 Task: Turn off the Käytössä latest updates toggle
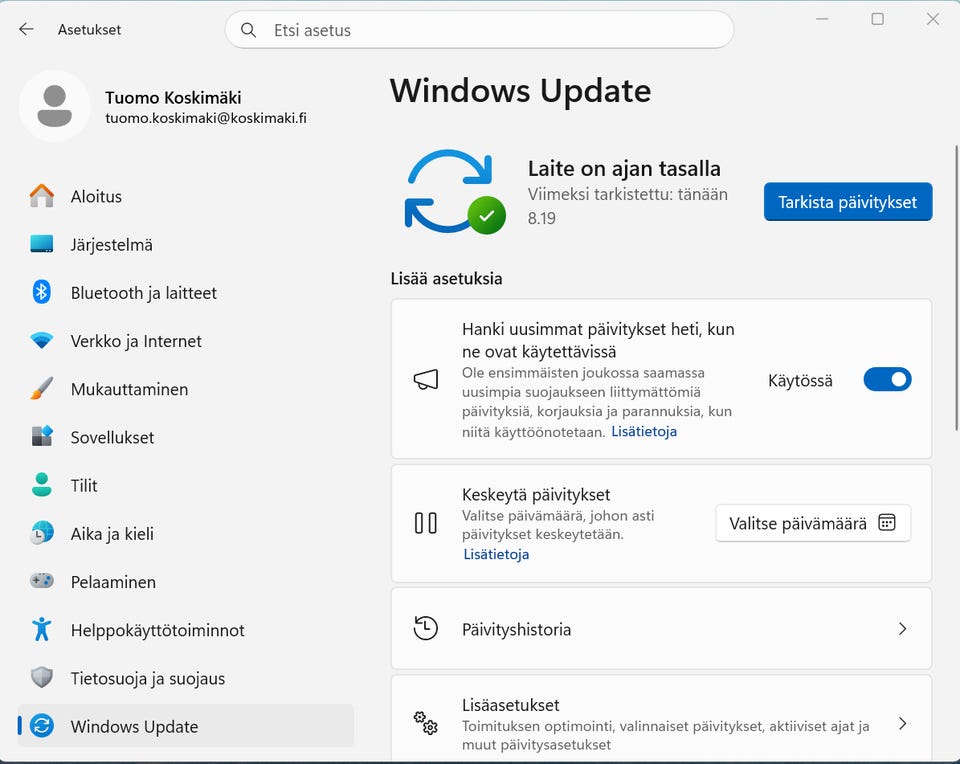coord(887,380)
